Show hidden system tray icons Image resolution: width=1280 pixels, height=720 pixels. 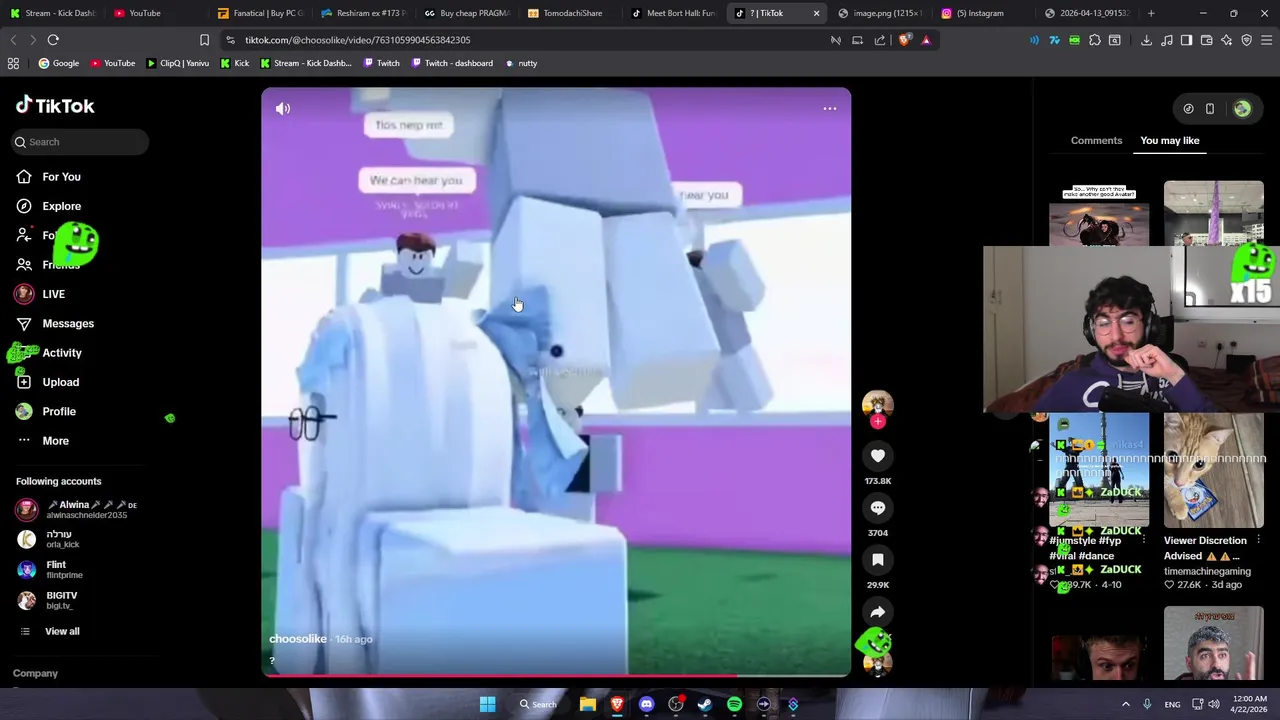(x=1125, y=704)
